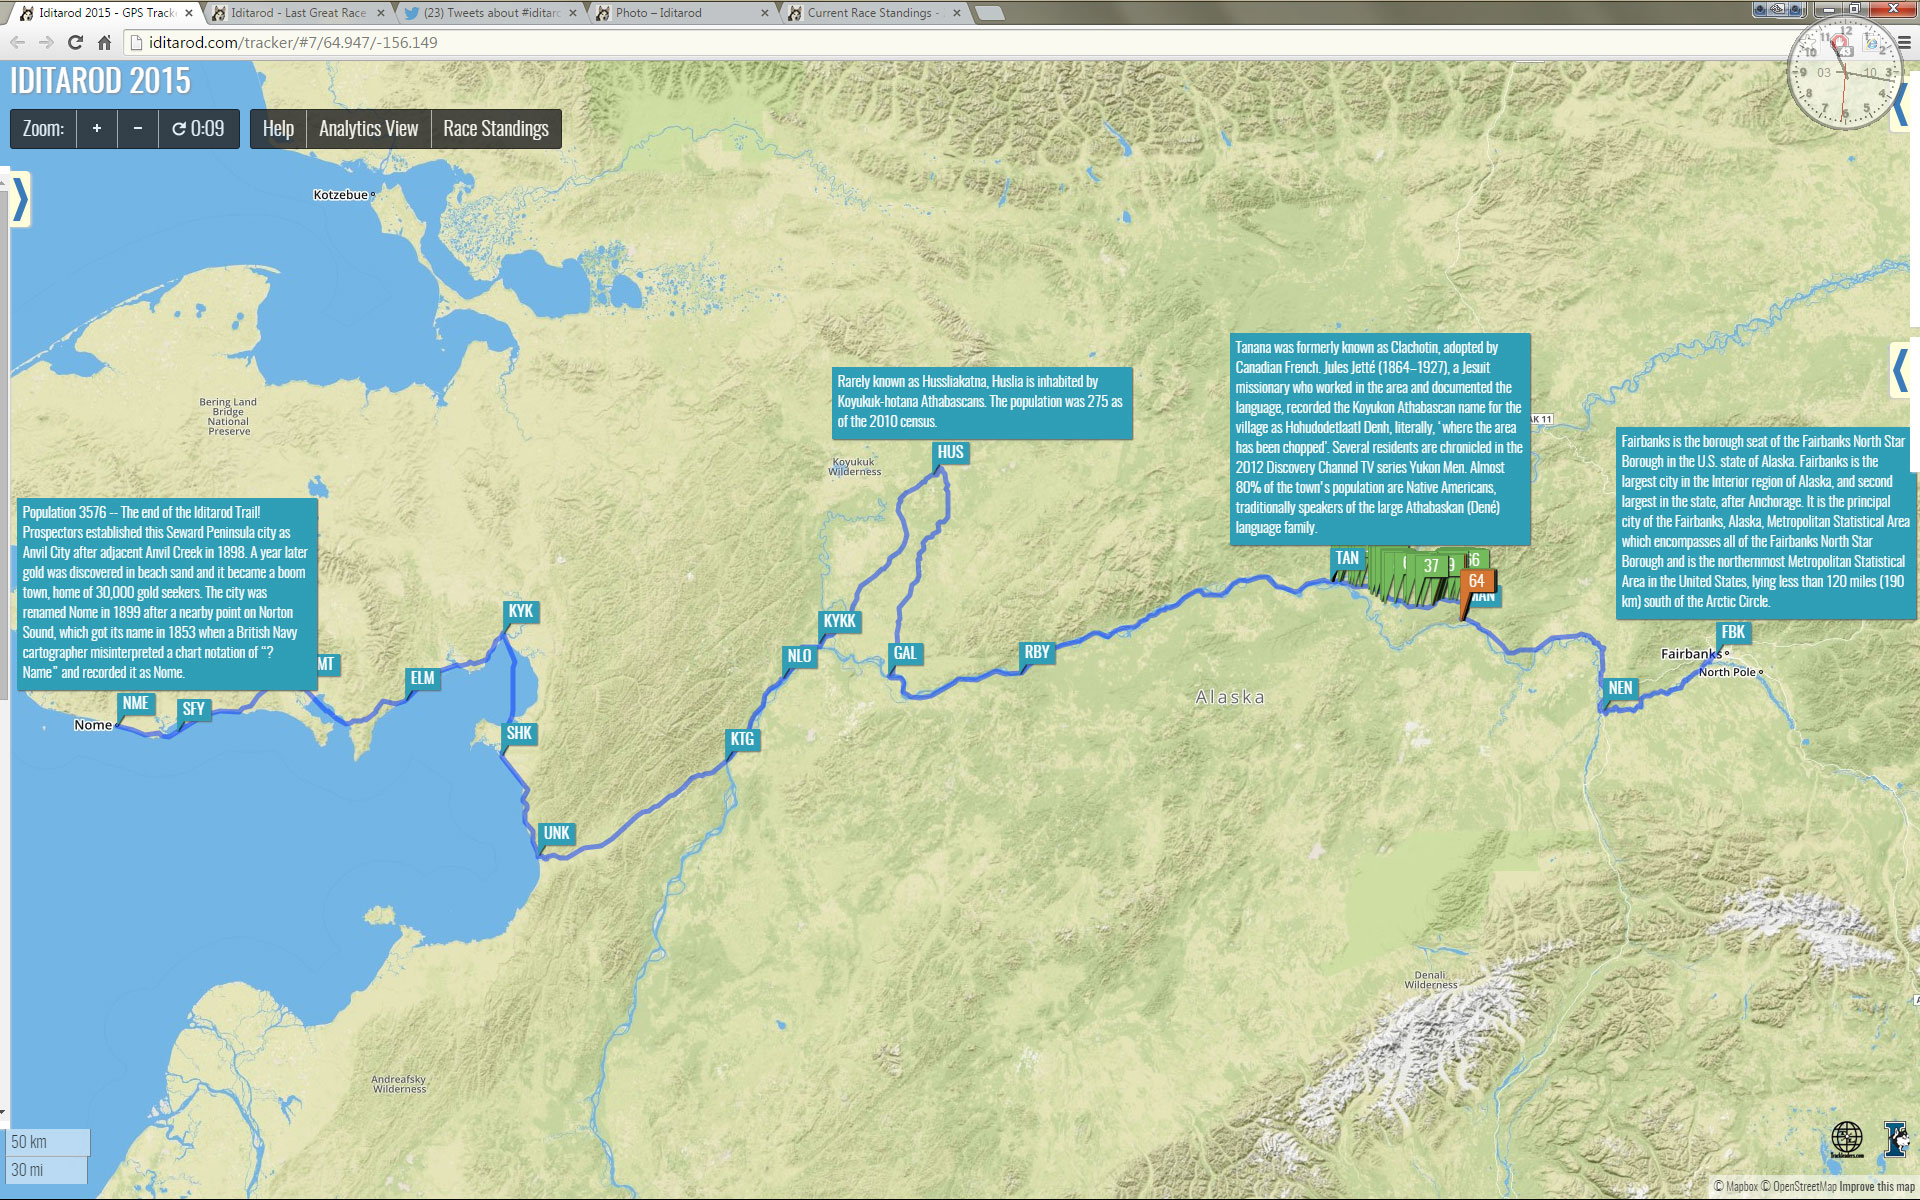
Task: Select the NLO checkpoint marker
Action: point(799,656)
